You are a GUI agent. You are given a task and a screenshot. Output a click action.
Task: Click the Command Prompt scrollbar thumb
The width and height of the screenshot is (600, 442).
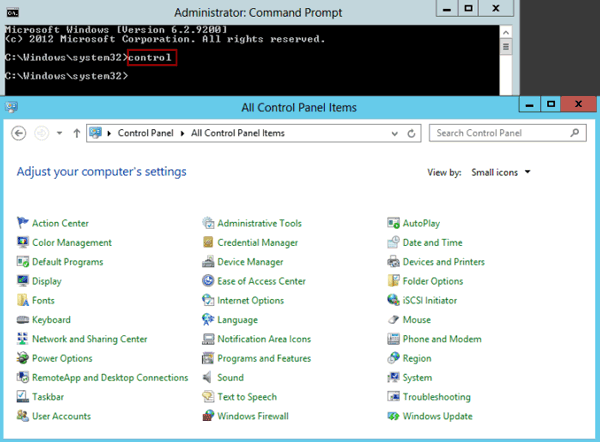coord(506,47)
